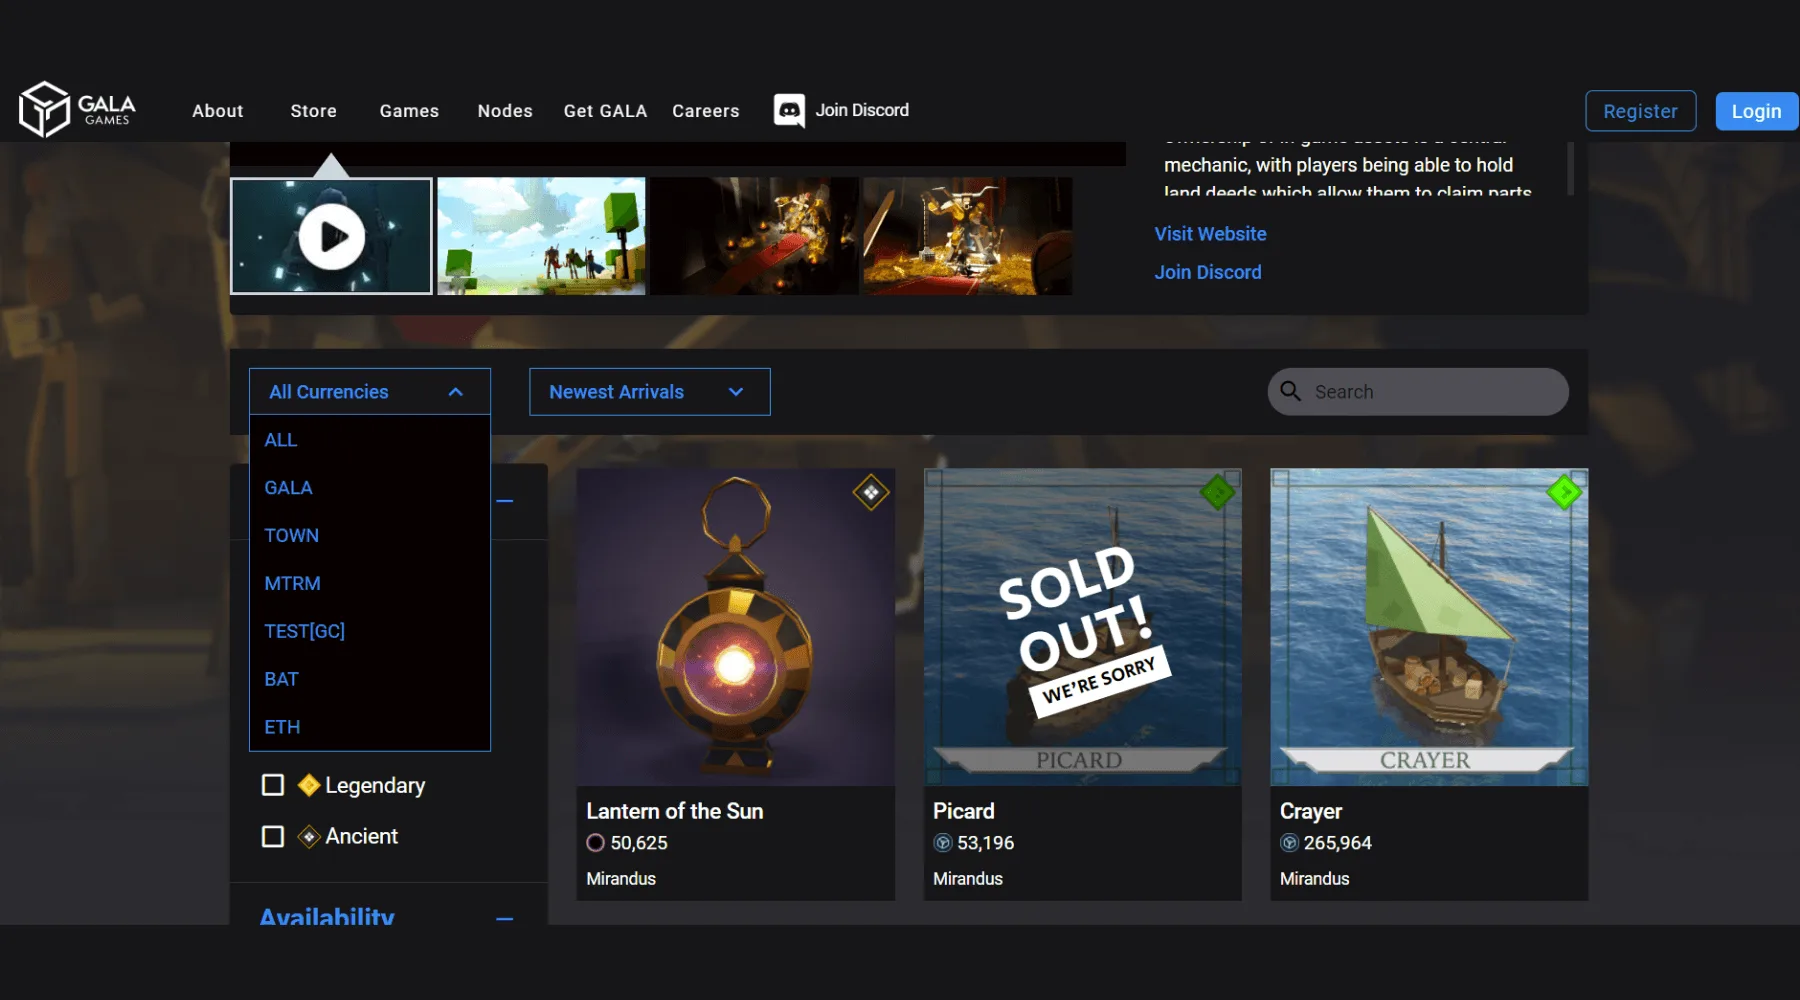The image size is (1800, 1000).
Task: Click the Gala Games logo
Action: pos(76,109)
